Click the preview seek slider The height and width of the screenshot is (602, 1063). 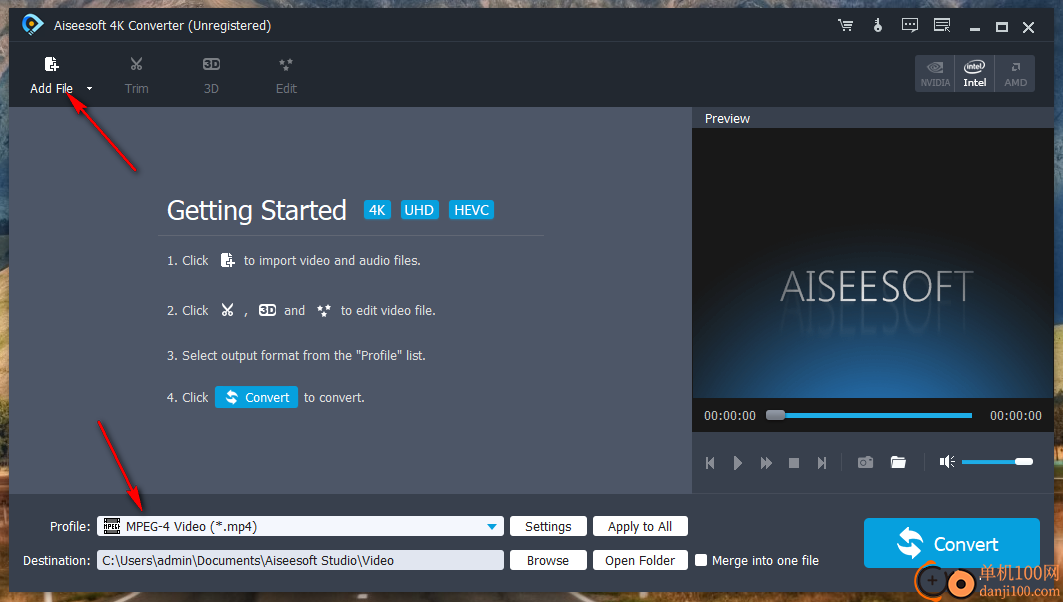869,415
